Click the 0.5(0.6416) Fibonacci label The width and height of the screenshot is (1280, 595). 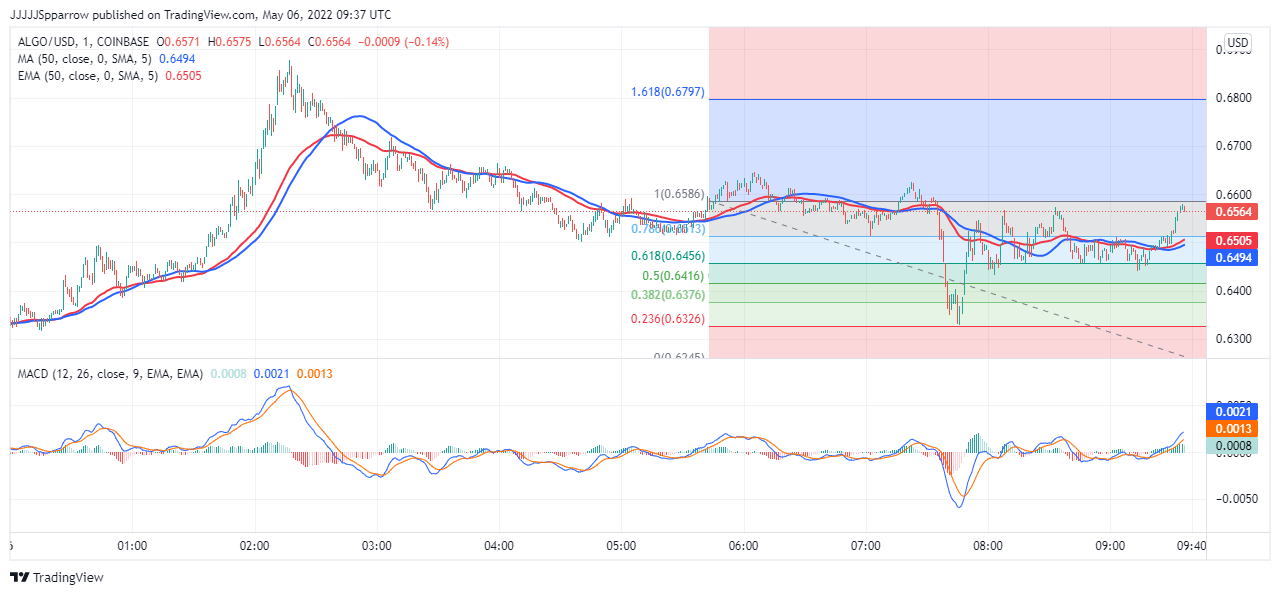(x=673, y=276)
